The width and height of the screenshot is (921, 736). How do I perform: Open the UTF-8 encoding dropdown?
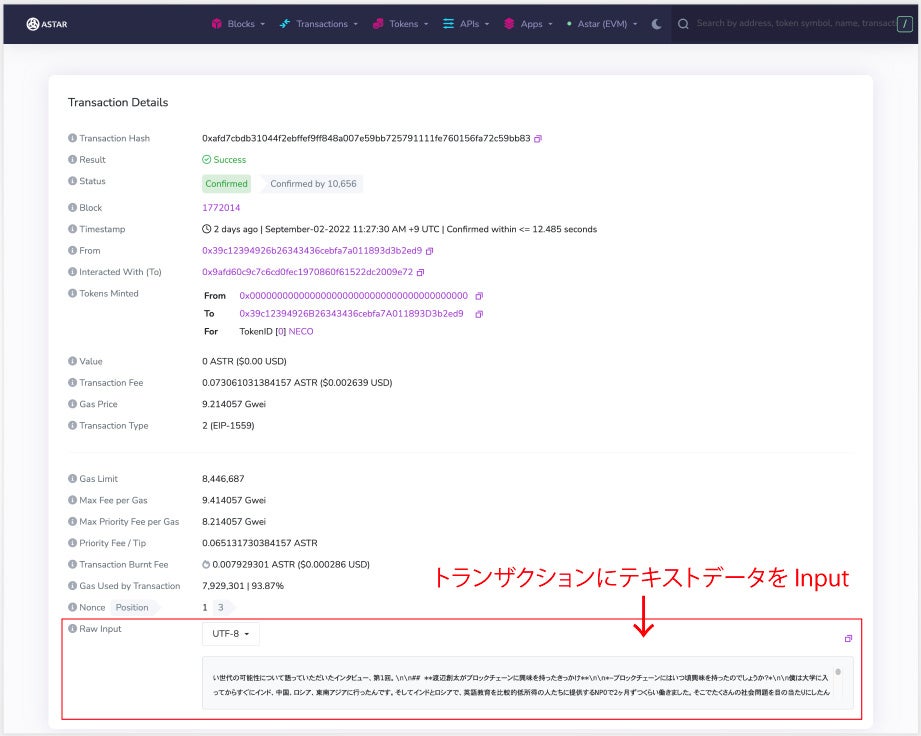point(231,633)
